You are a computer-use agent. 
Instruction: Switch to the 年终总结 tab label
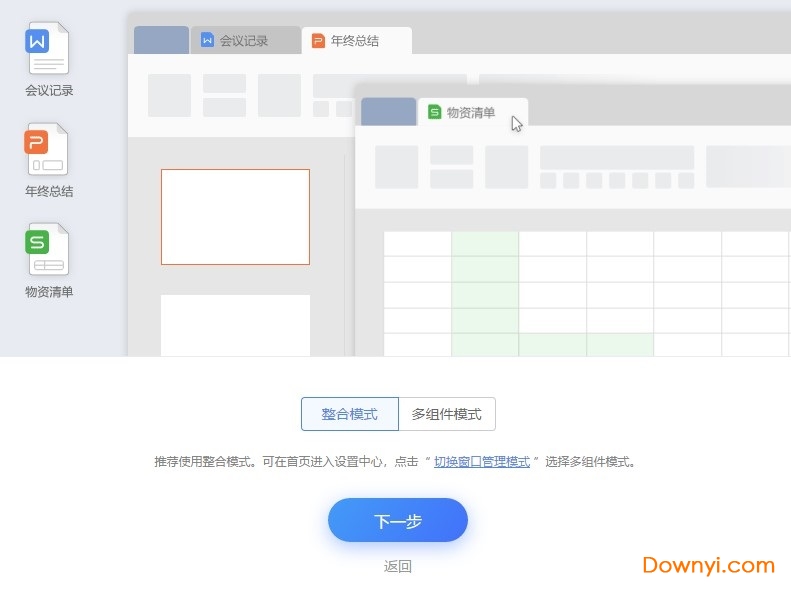[355, 41]
